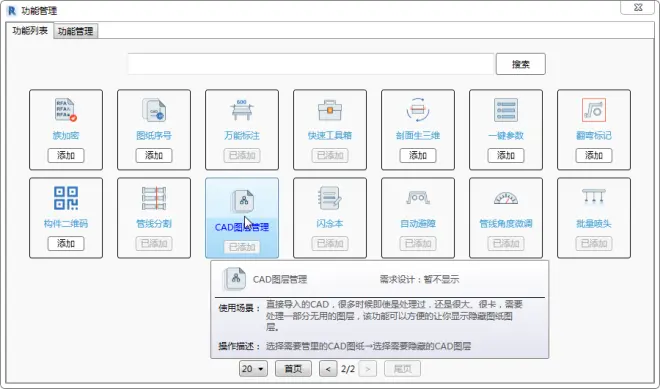Click the 翻弯标记 bend mark icon
Image resolution: width=660 pixels, height=389 pixels.
click(x=594, y=110)
